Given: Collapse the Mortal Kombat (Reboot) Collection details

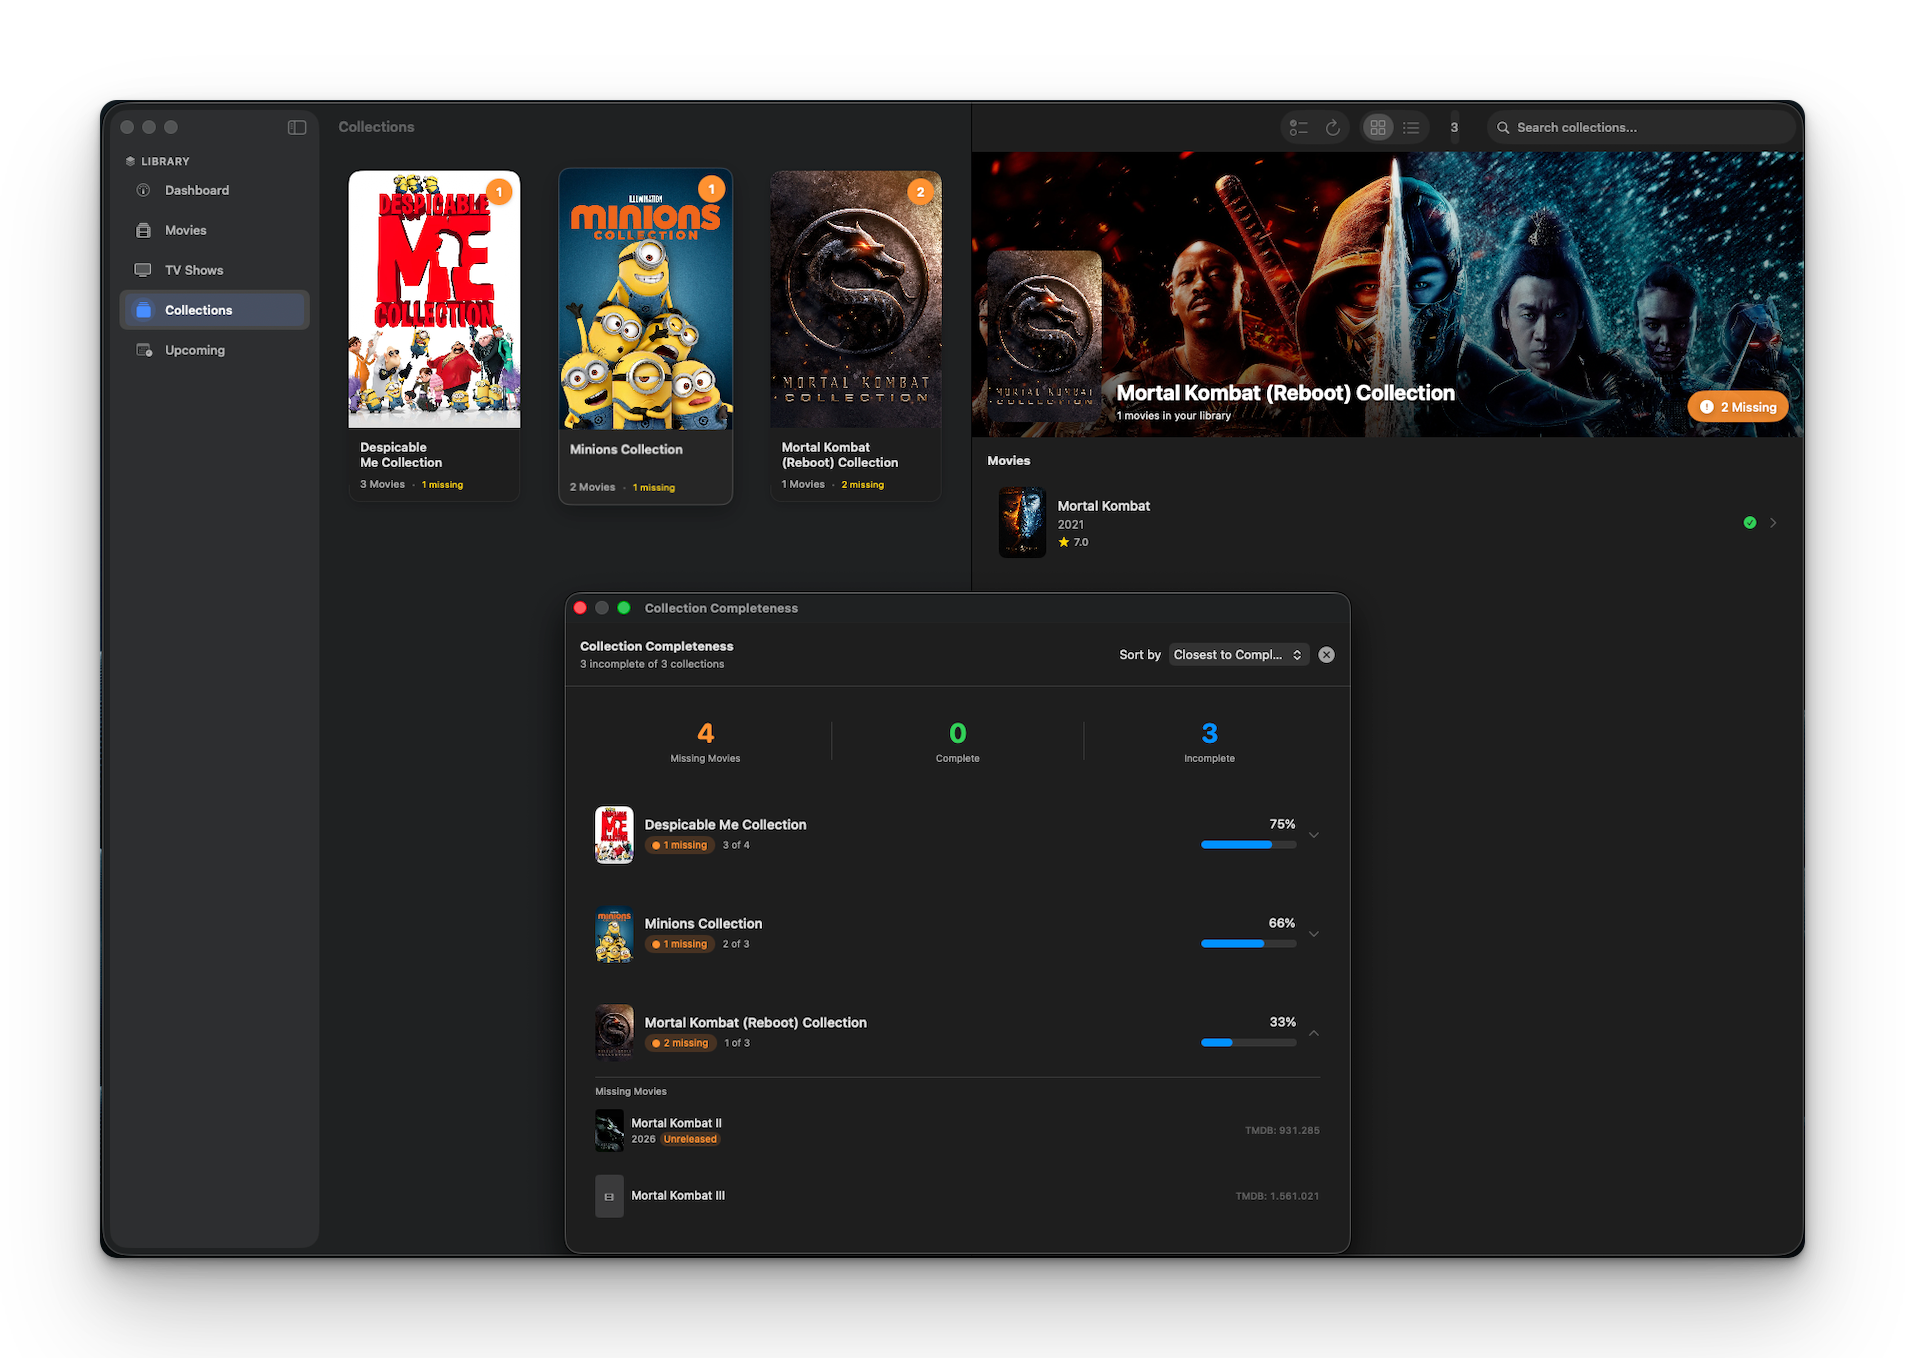Looking at the screenshot, I should (x=1314, y=1032).
